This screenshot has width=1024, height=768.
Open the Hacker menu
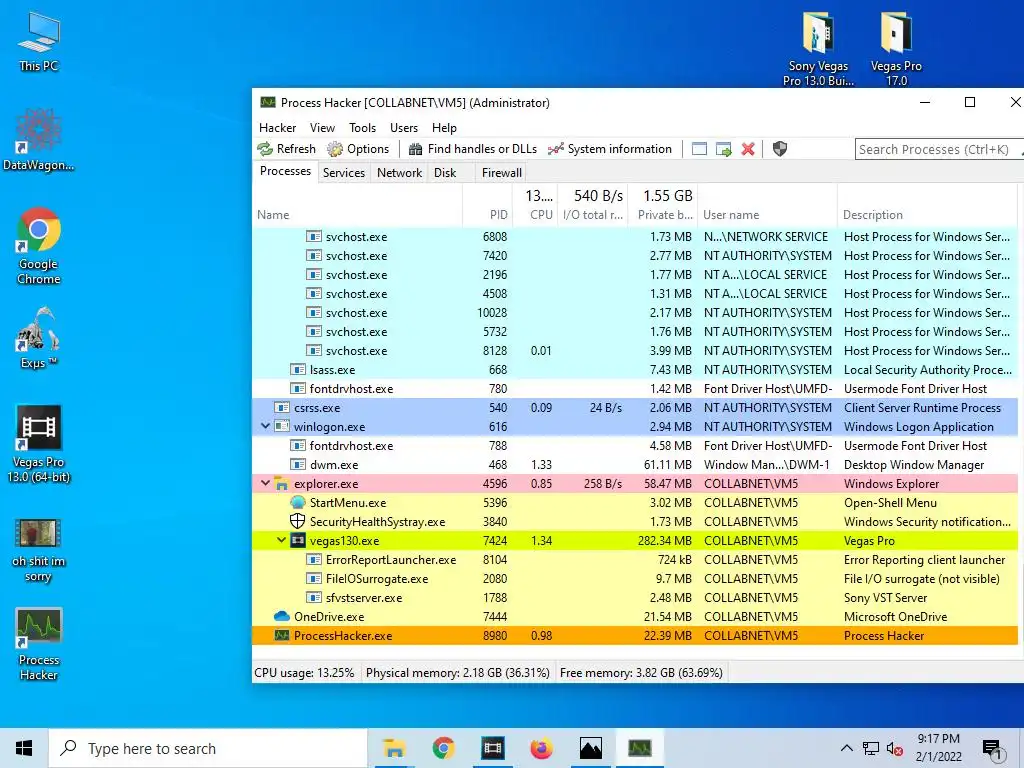(x=278, y=128)
